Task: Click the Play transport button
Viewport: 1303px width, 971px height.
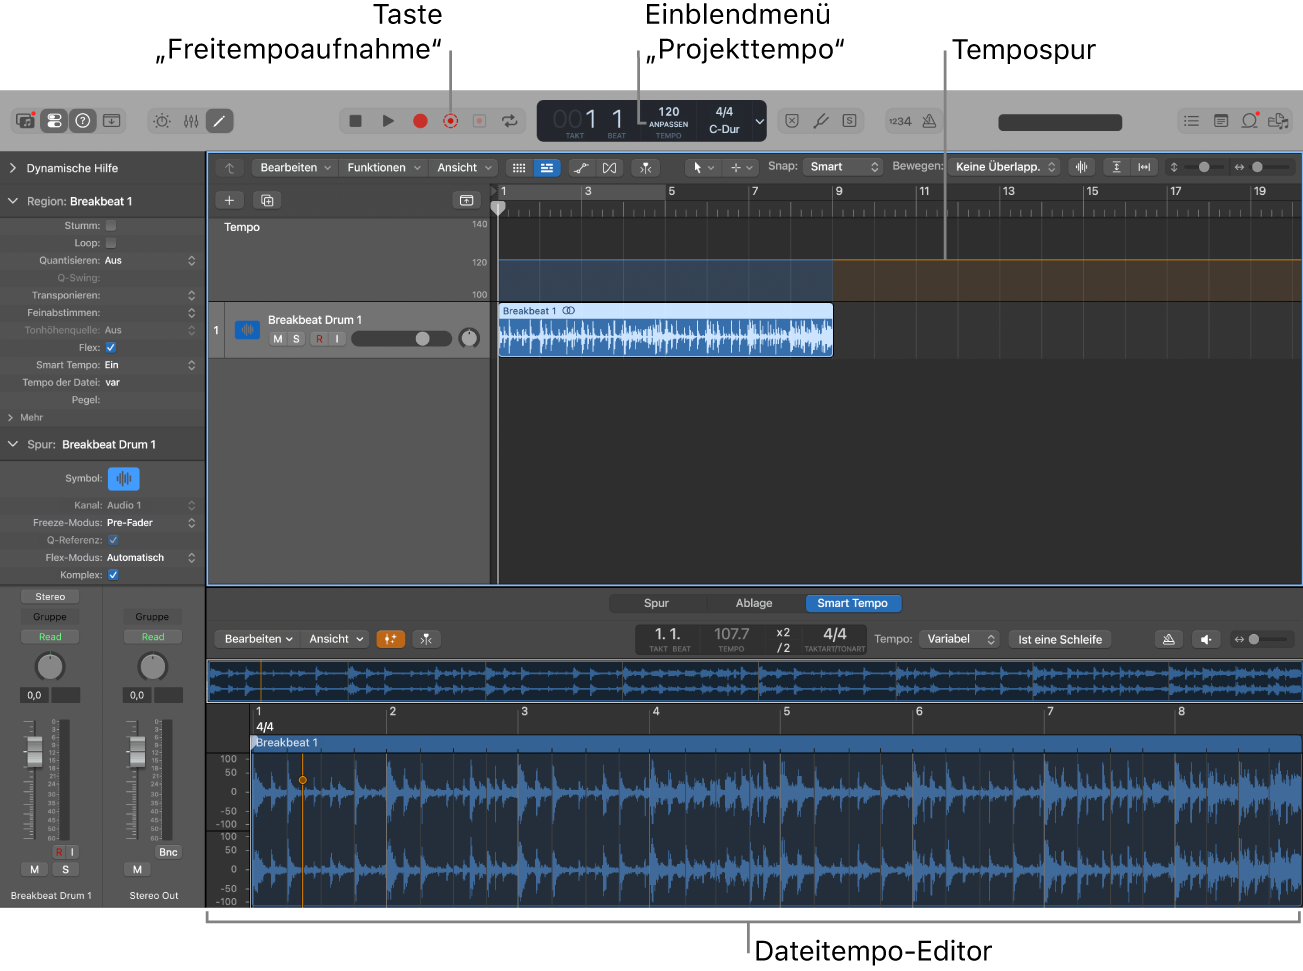Action: coord(388,121)
